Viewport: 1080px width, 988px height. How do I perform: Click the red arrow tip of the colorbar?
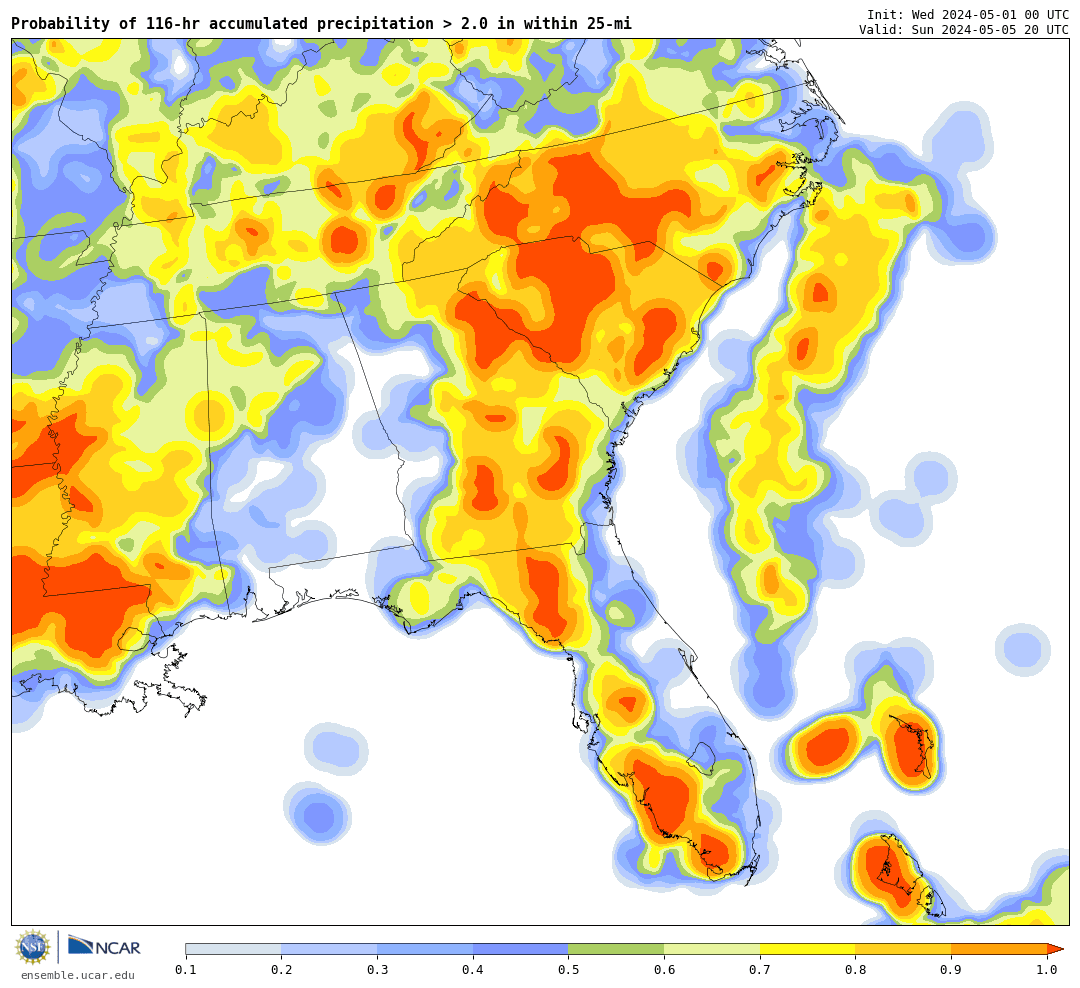(x=1055, y=949)
